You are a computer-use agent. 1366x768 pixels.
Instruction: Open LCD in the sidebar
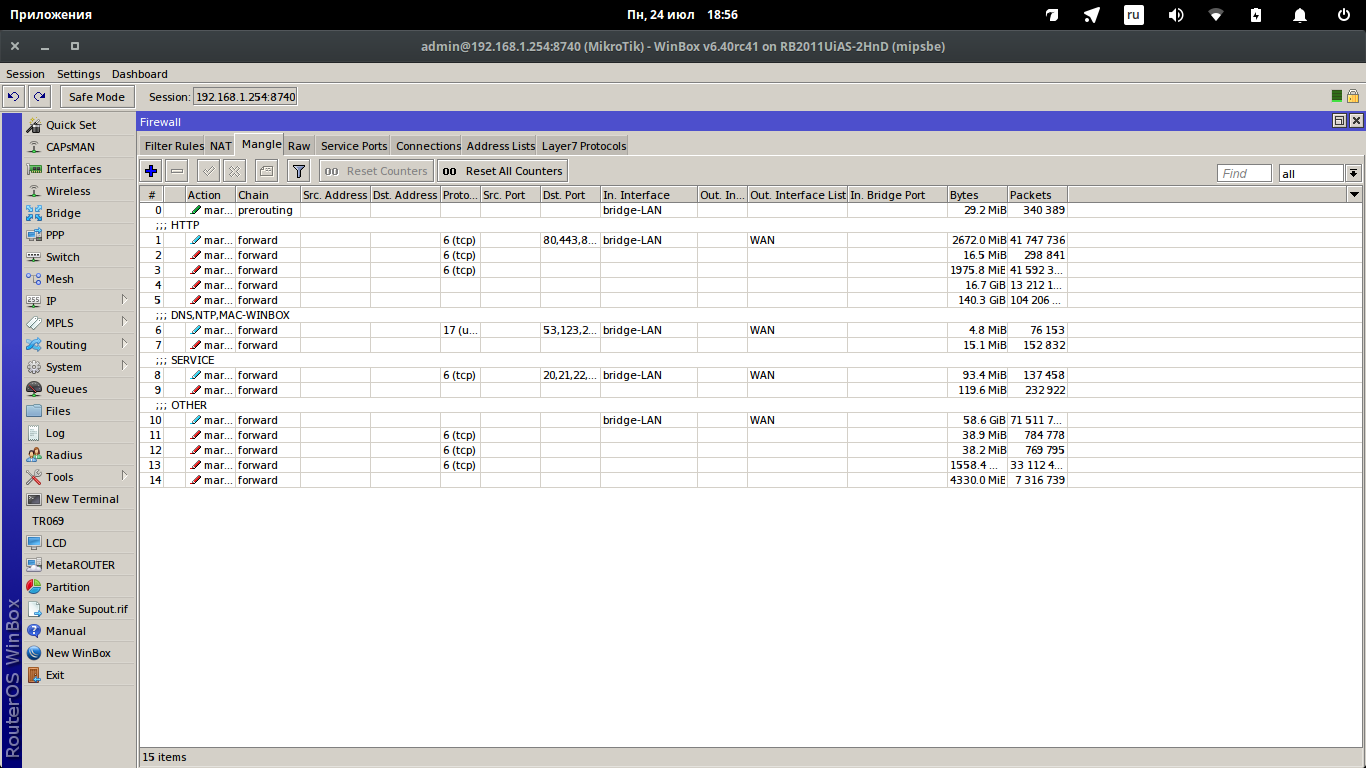point(79,543)
